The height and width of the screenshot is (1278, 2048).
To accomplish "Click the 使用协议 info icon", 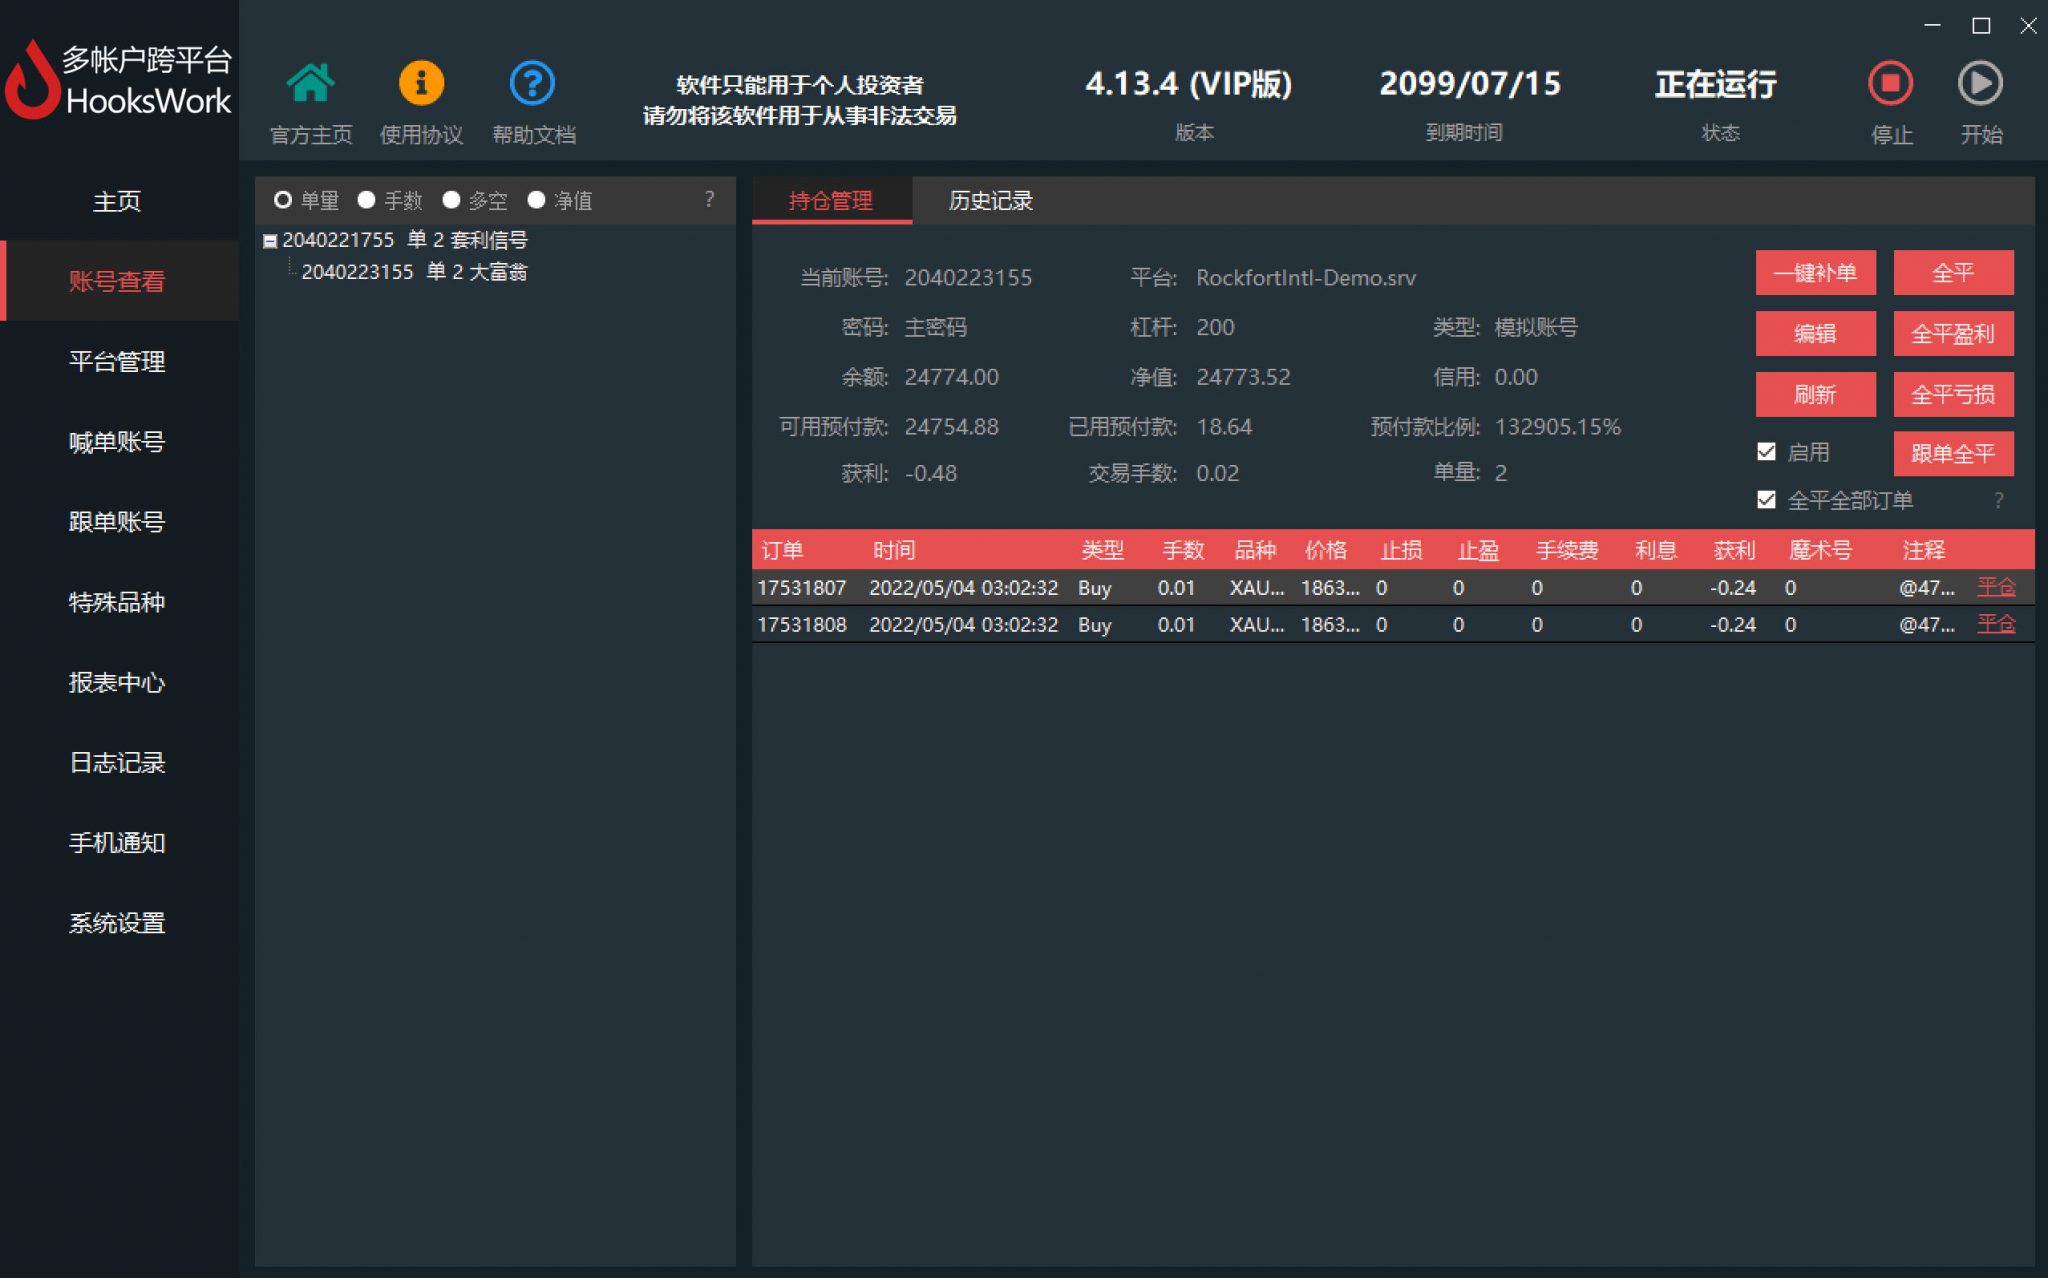I will coord(421,83).
